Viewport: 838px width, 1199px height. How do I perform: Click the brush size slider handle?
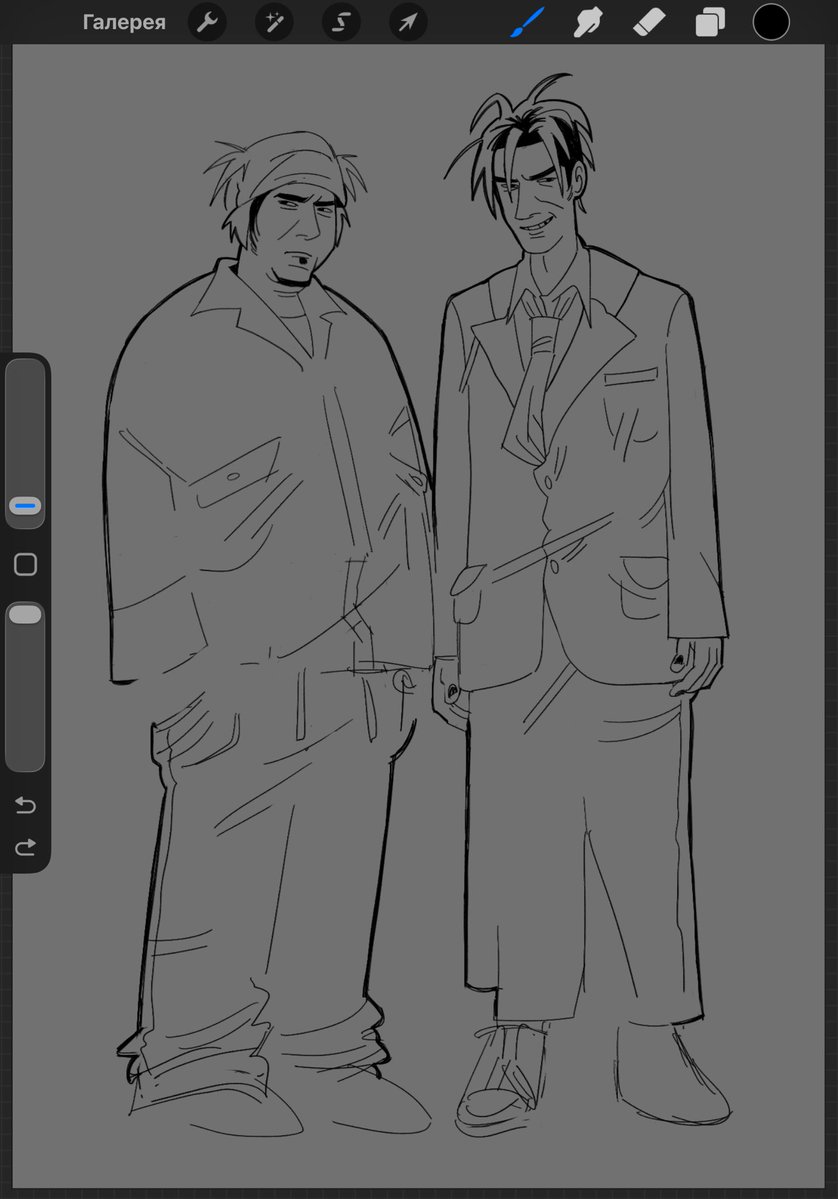25,506
